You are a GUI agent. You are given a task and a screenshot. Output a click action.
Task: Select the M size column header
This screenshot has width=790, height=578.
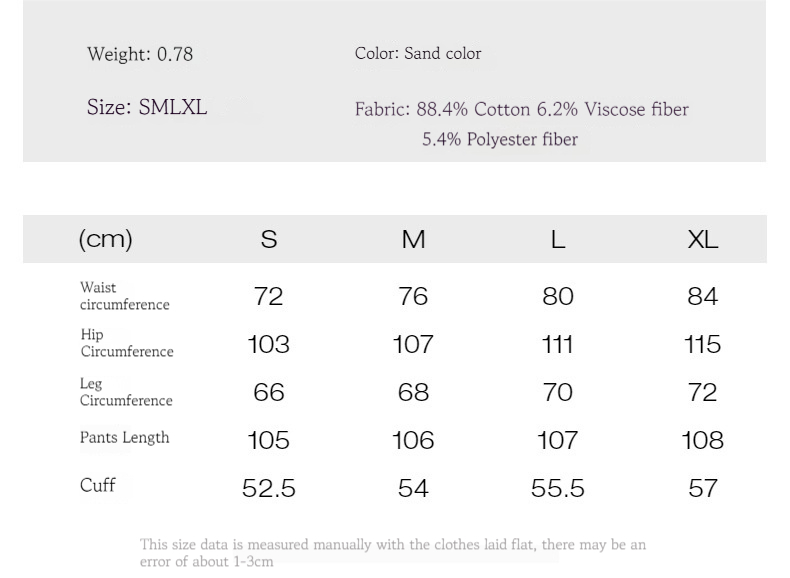pos(413,239)
